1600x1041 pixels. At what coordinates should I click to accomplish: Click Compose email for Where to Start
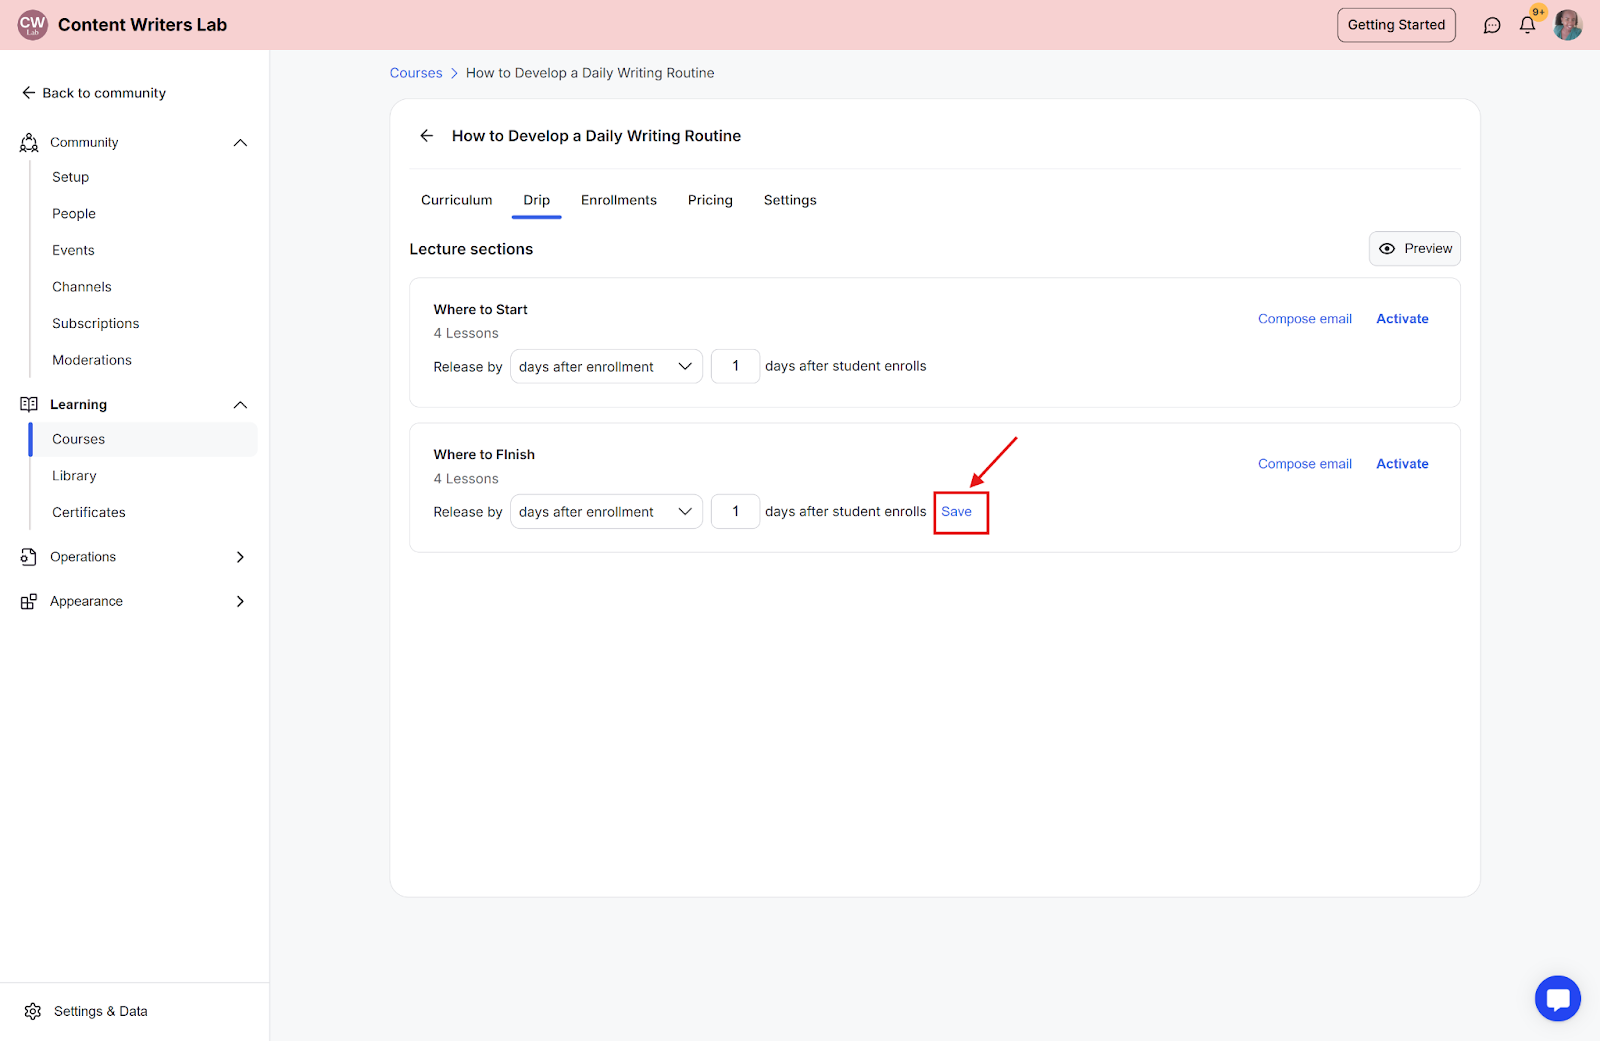(1304, 319)
